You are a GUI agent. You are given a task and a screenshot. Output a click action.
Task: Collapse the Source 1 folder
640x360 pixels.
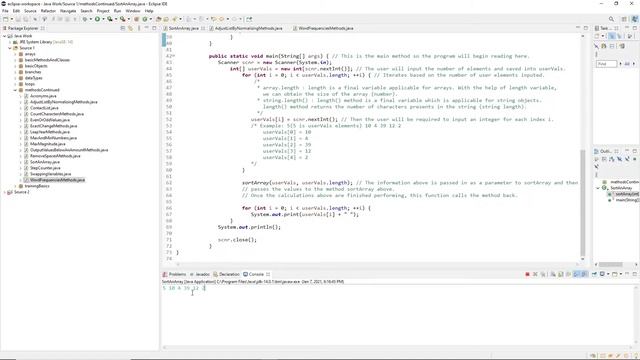point(10,48)
